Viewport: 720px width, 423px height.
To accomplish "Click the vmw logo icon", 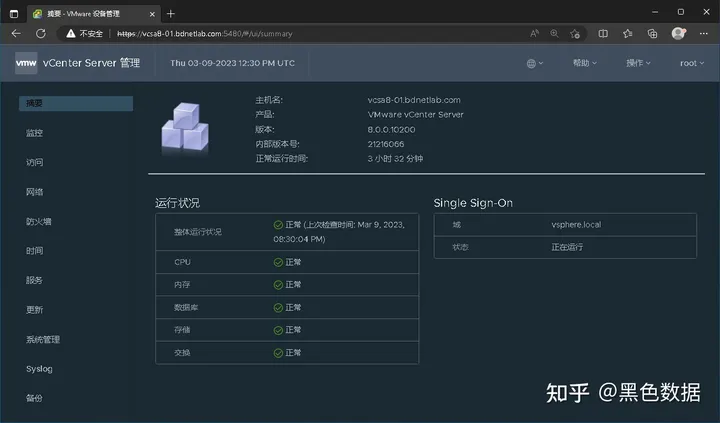I will pos(26,63).
